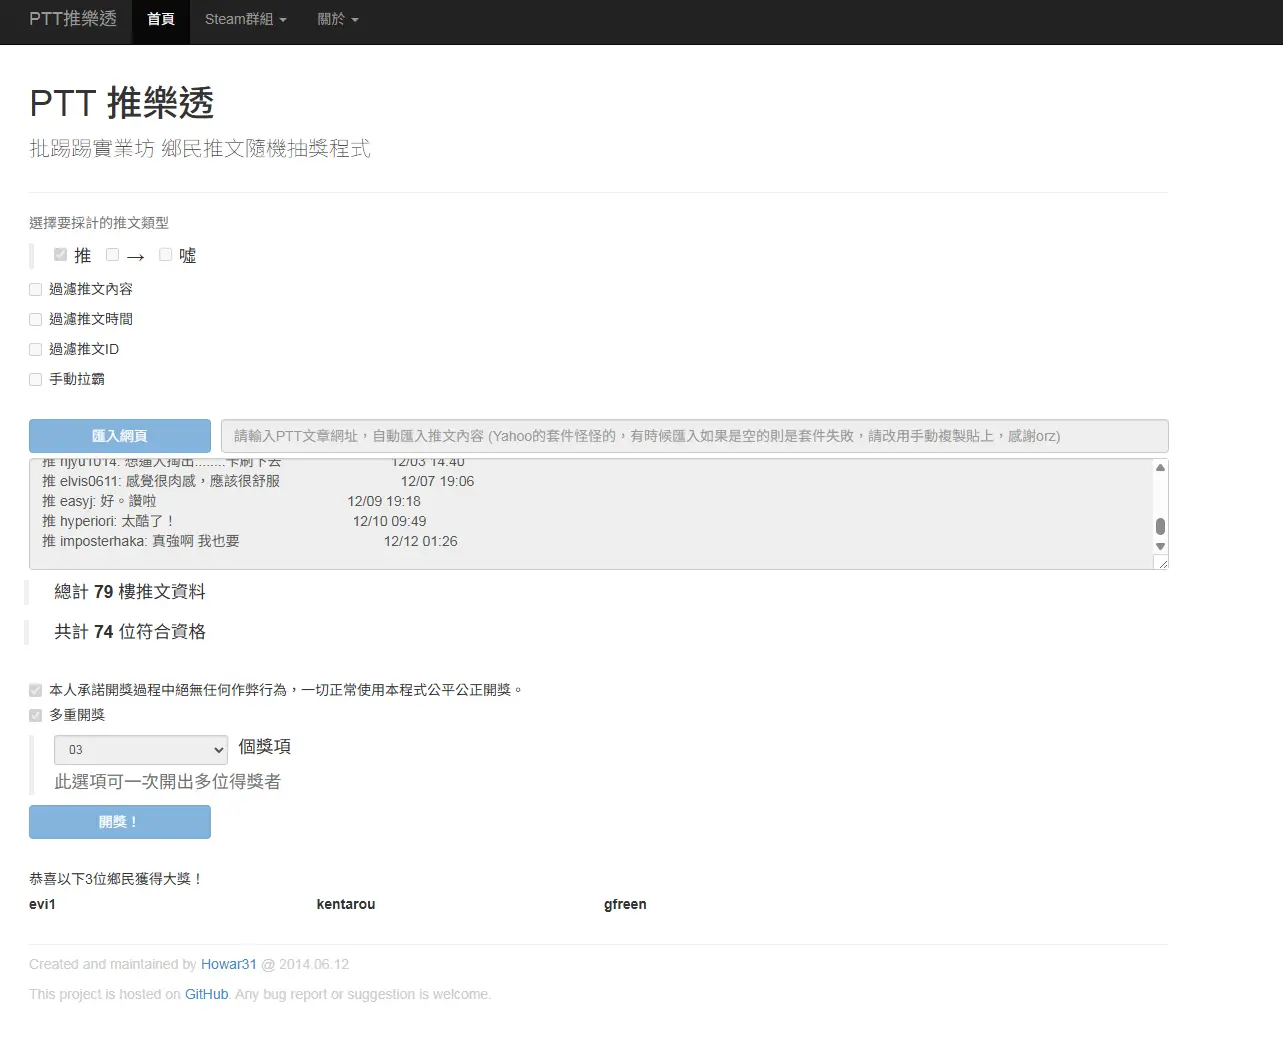Check the 過濾推文時間 option
Viewport: 1283px width, 1048px height.
click(x=36, y=320)
